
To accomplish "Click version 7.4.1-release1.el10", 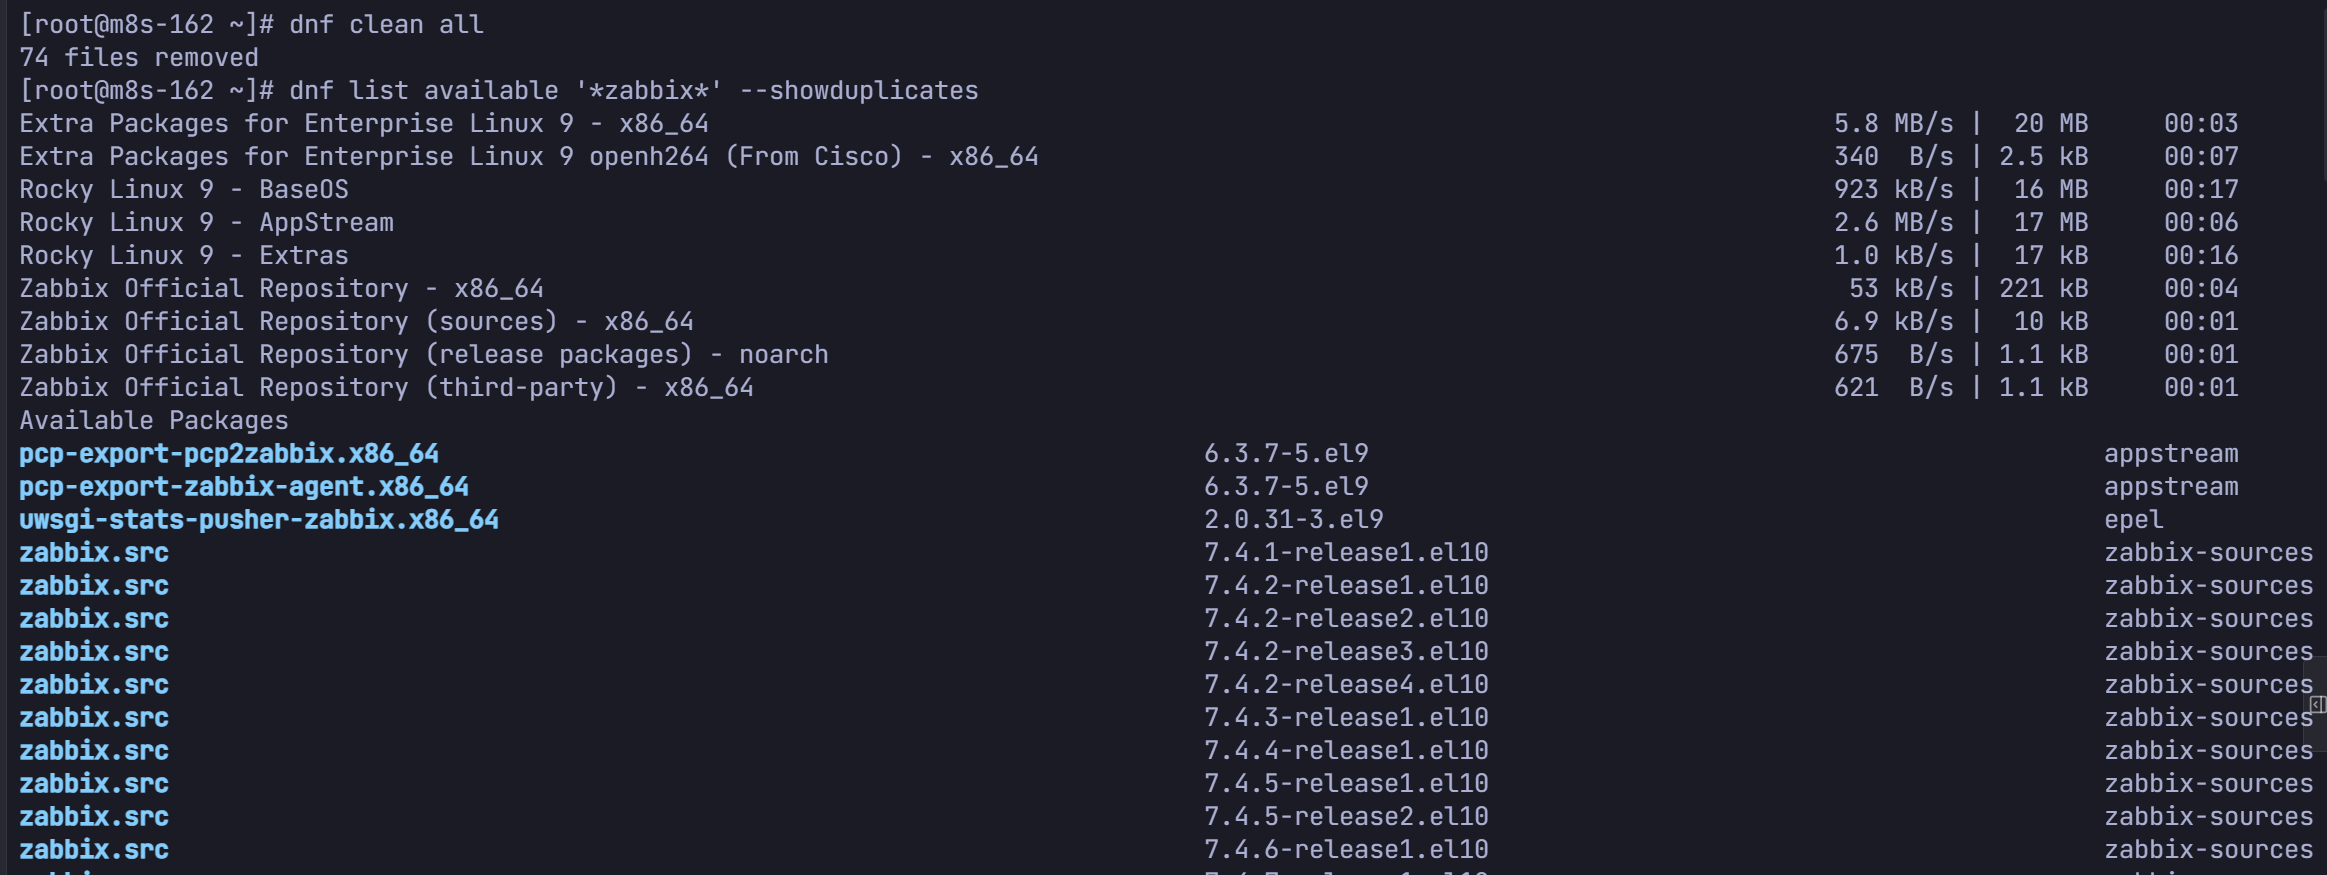I will tap(1346, 552).
